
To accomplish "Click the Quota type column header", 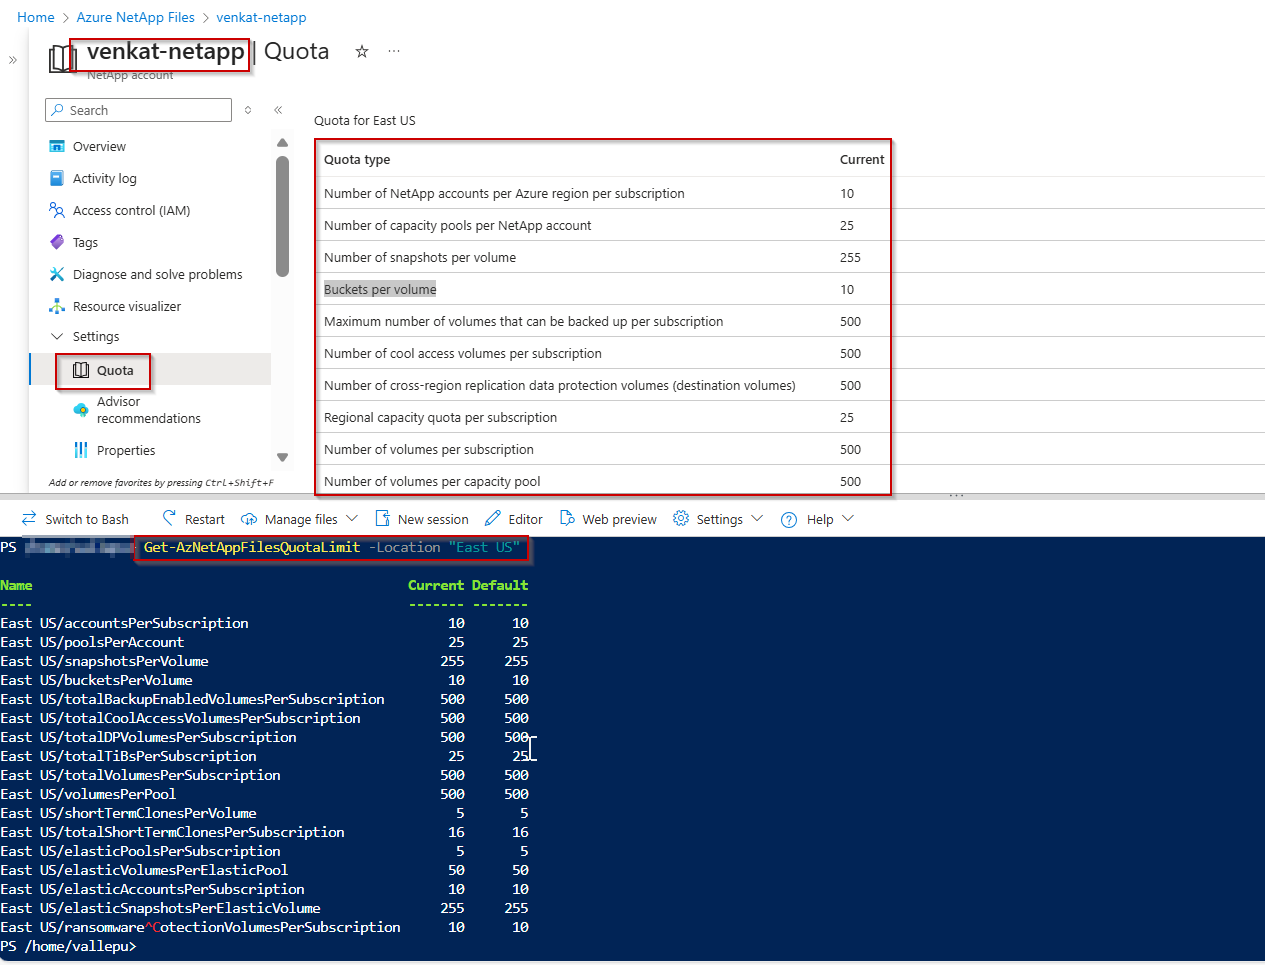I will (x=357, y=159).
